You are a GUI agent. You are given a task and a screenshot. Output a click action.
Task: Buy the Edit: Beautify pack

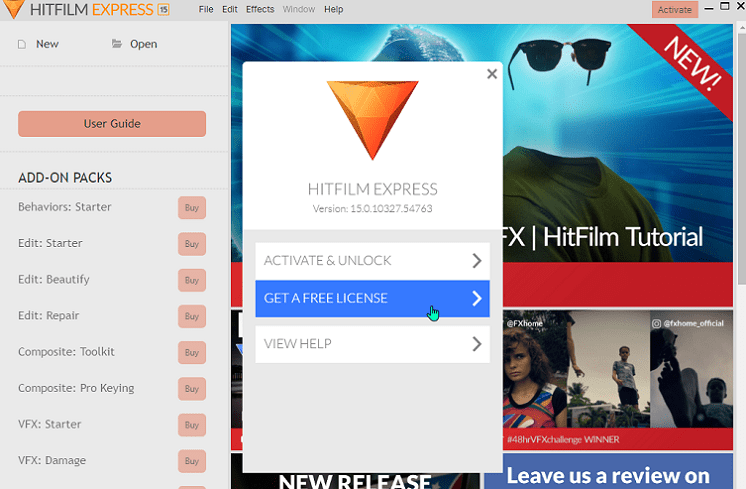(192, 280)
